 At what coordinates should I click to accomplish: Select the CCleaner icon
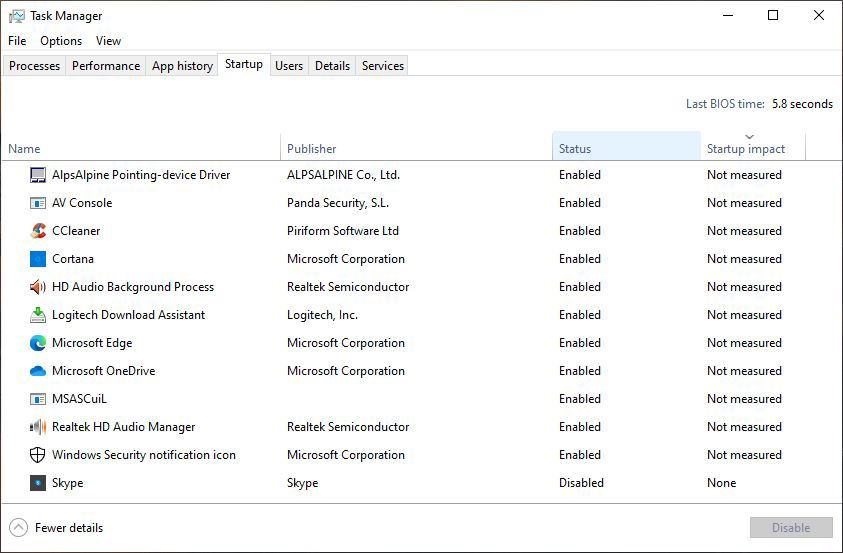[x=38, y=231]
